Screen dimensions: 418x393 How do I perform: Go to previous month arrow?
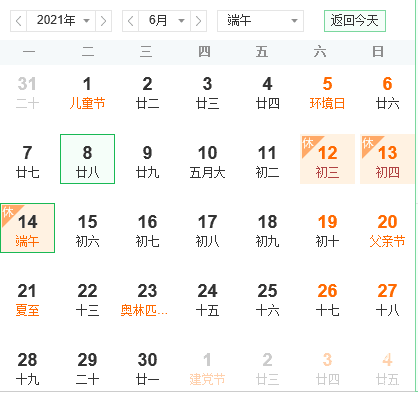click(131, 21)
